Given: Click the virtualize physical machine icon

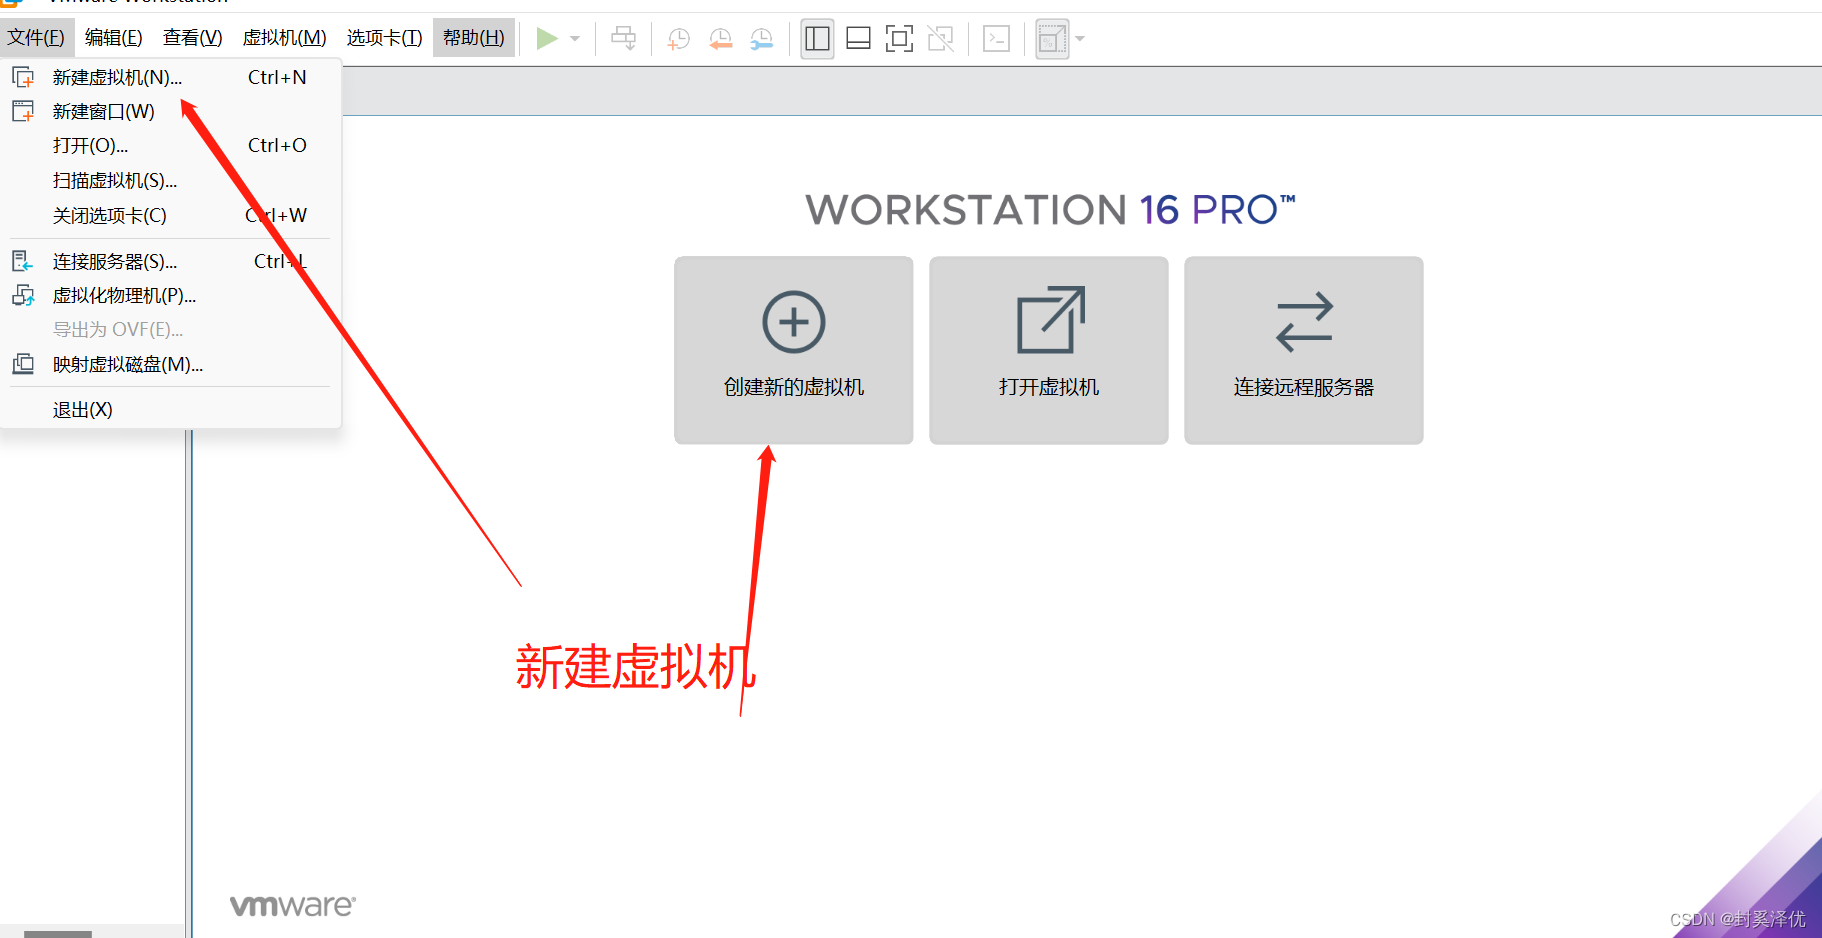Looking at the screenshot, I should click(23, 295).
